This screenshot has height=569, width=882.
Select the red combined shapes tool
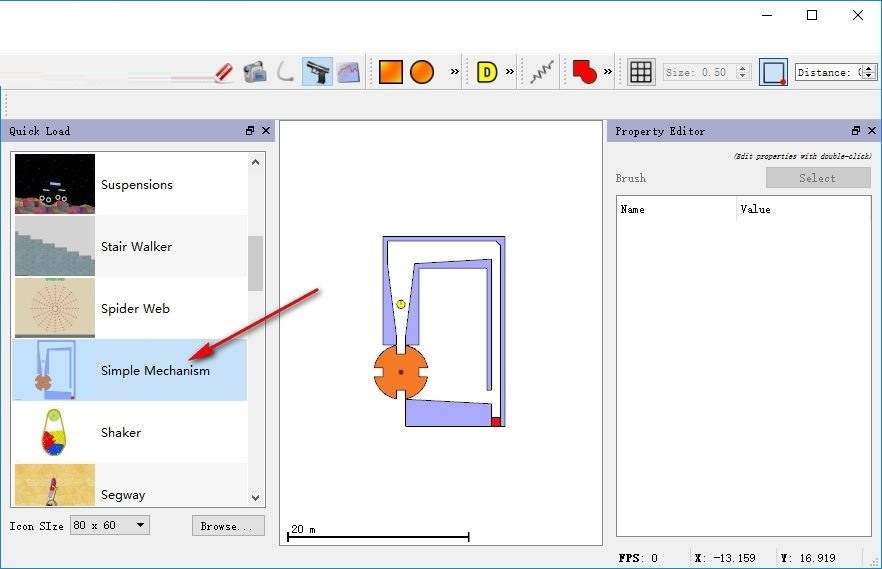click(584, 72)
